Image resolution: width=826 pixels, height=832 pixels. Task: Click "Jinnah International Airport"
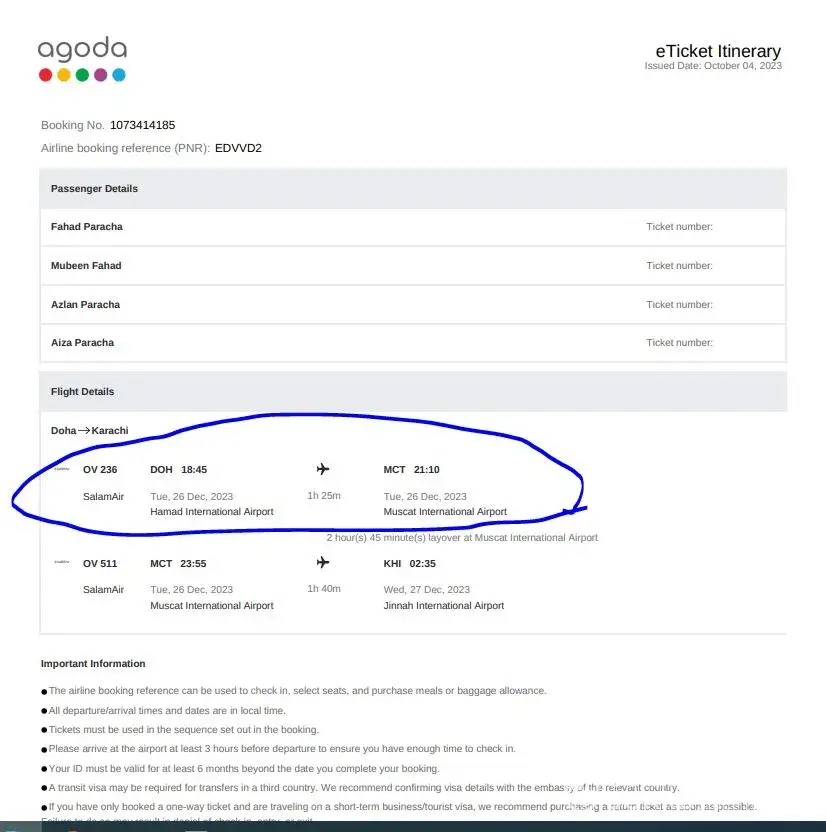pyautogui.click(x=444, y=605)
